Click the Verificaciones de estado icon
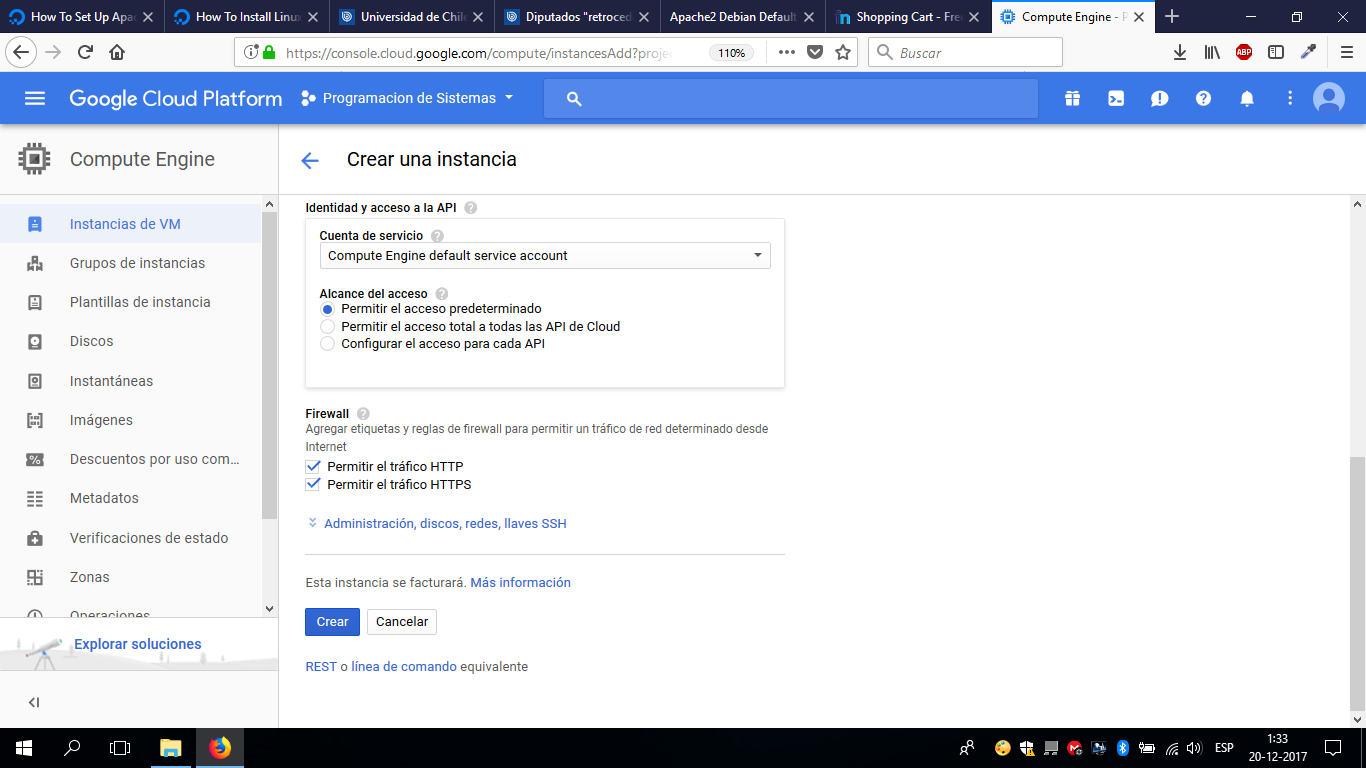 35,538
